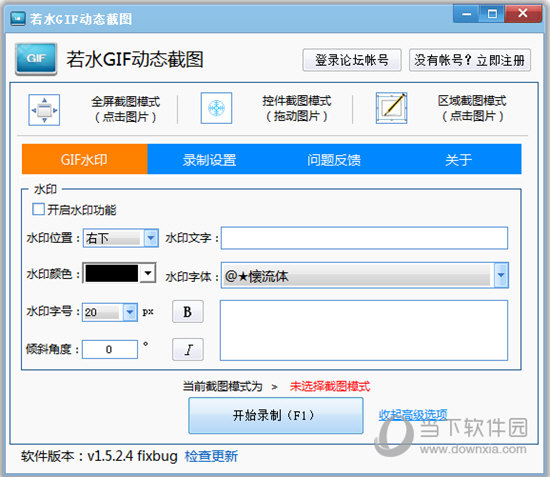Image resolution: width=550 pixels, height=477 pixels.
Task: Click the 控件截图模式 label text
Action: pos(297,101)
